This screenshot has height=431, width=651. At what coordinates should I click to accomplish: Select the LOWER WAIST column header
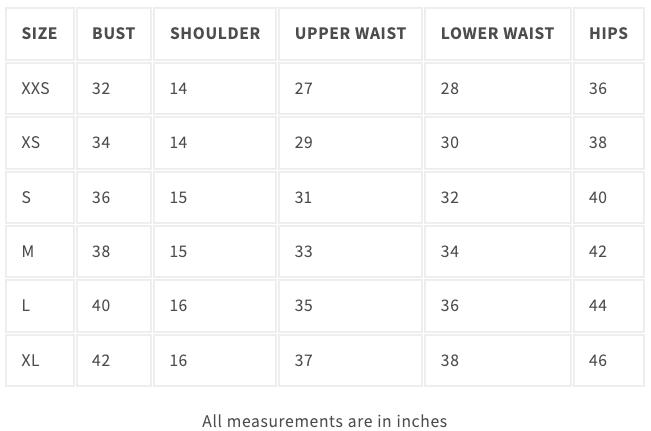497,33
